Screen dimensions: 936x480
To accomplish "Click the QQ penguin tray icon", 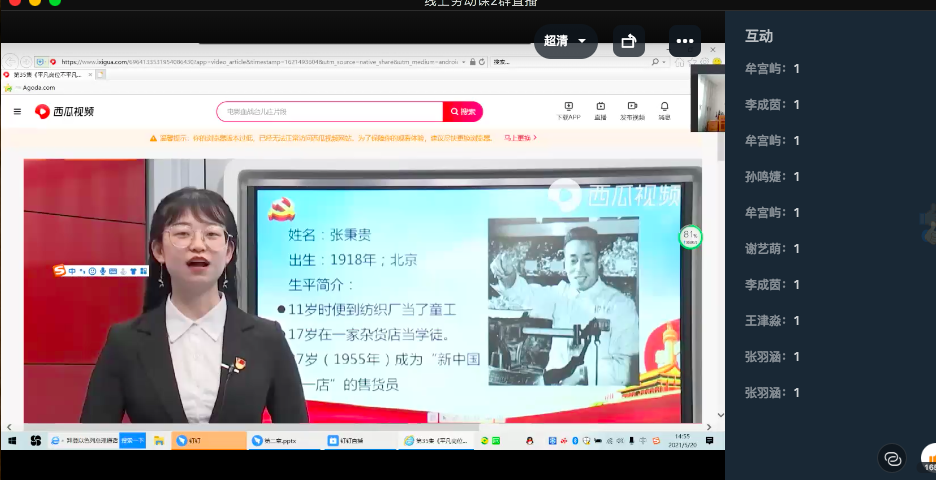I will click(x=529, y=441).
